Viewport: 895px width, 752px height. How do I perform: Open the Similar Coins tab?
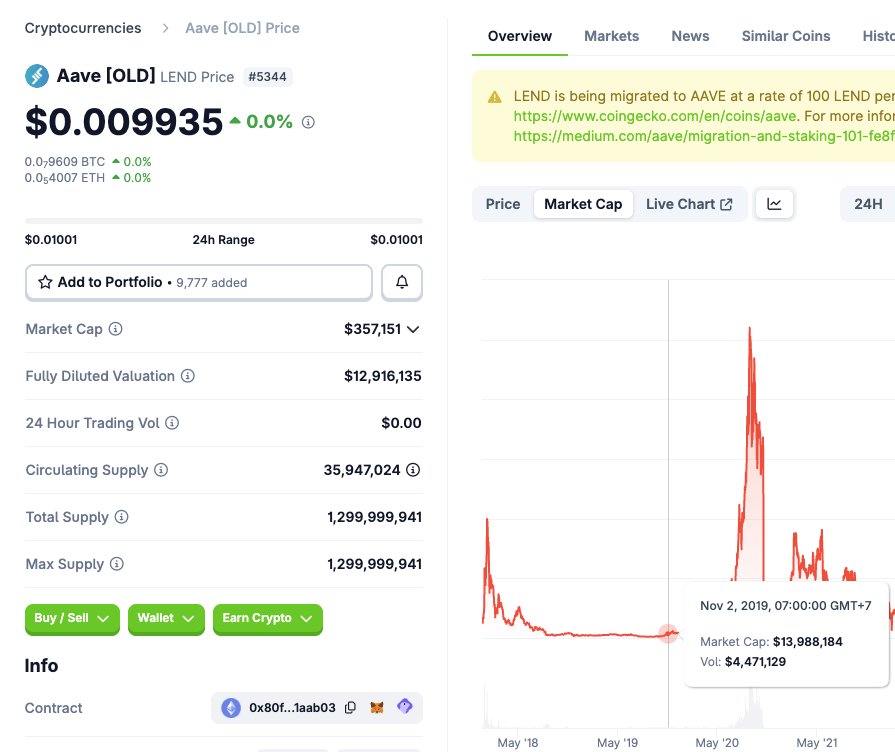point(785,36)
